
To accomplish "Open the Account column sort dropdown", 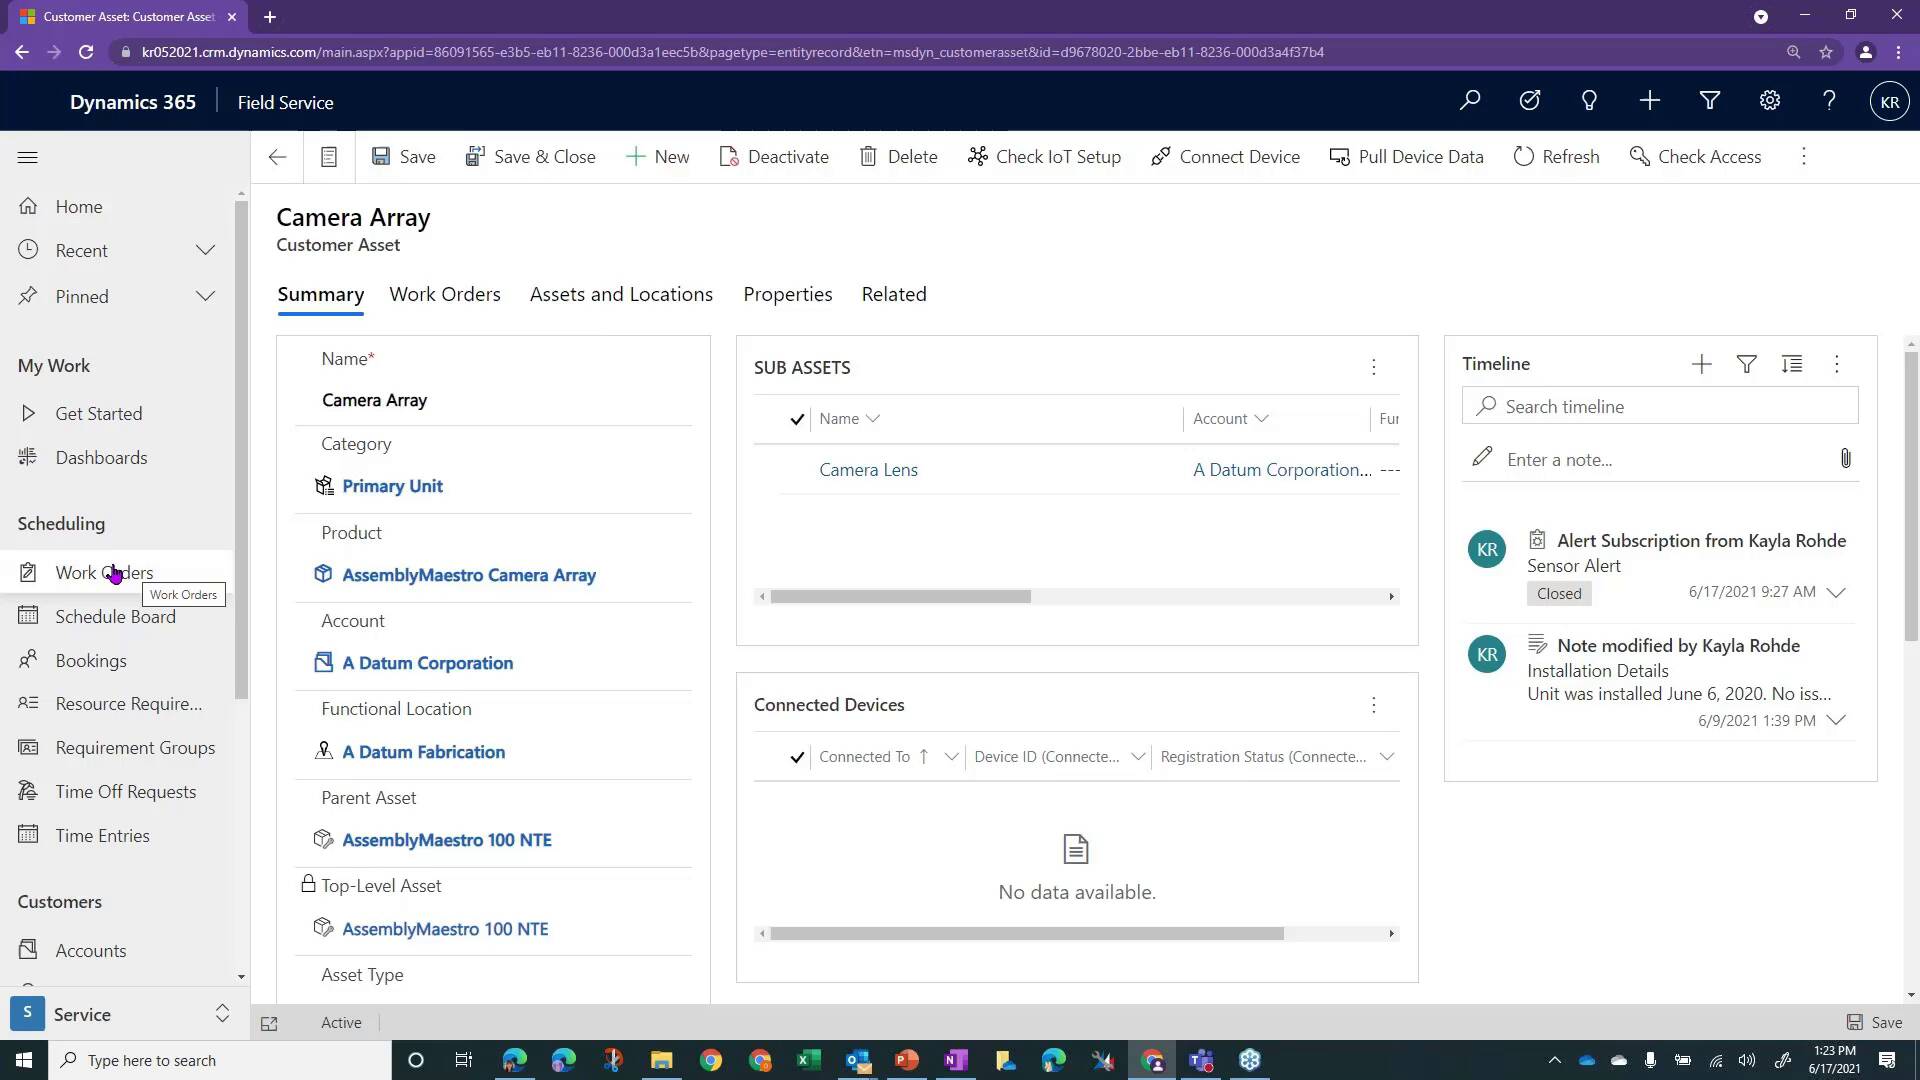I will click(1262, 418).
